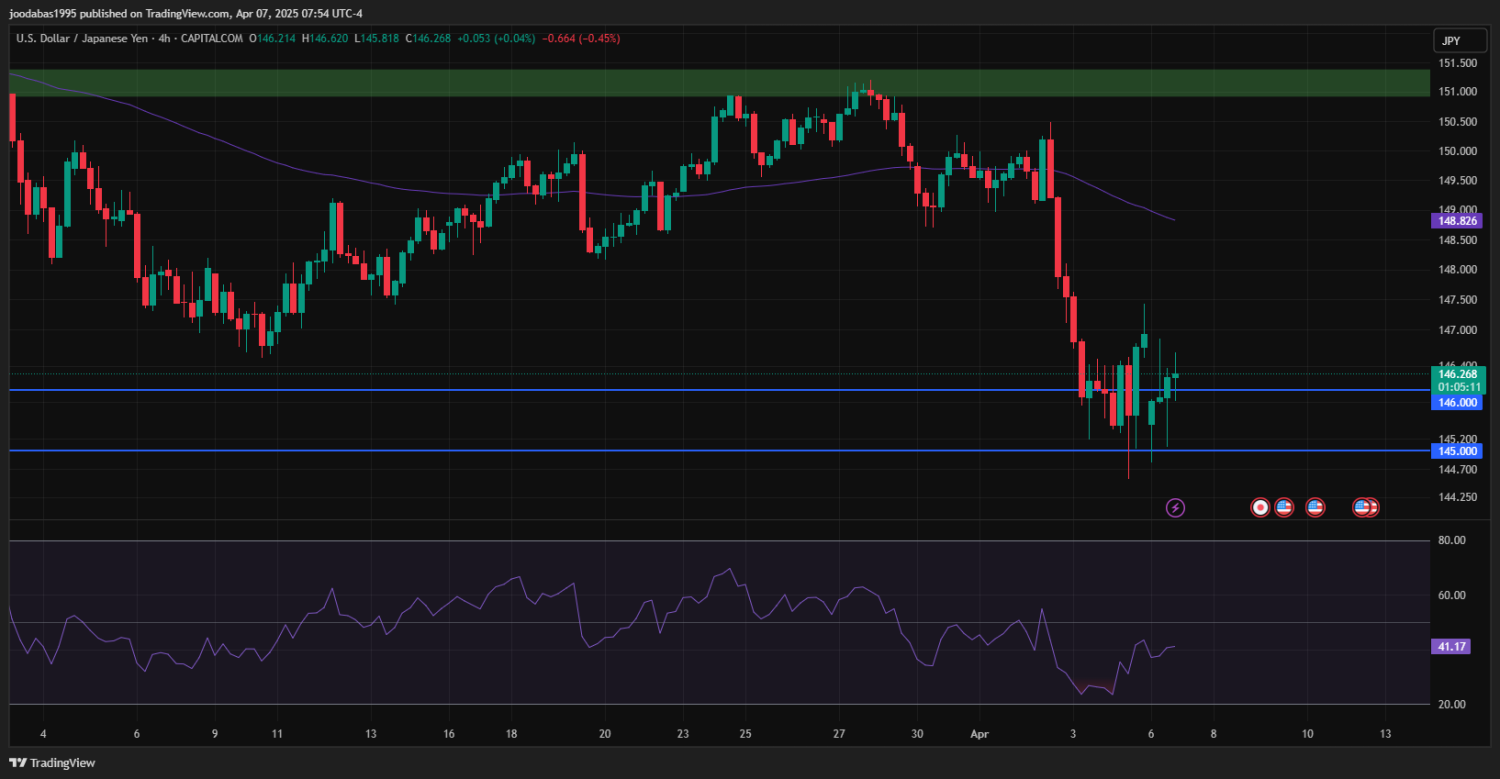This screenshot has height=779, width=1500.
Task: Click the purple lightning bolt event icon
Action: coord(1176,508)
